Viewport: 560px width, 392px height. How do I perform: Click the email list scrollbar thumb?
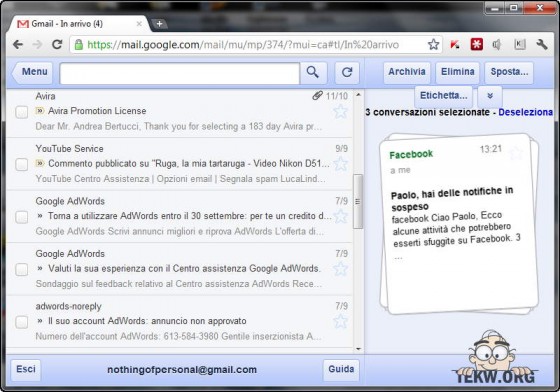pyautogui.click(x=358, y=201)
